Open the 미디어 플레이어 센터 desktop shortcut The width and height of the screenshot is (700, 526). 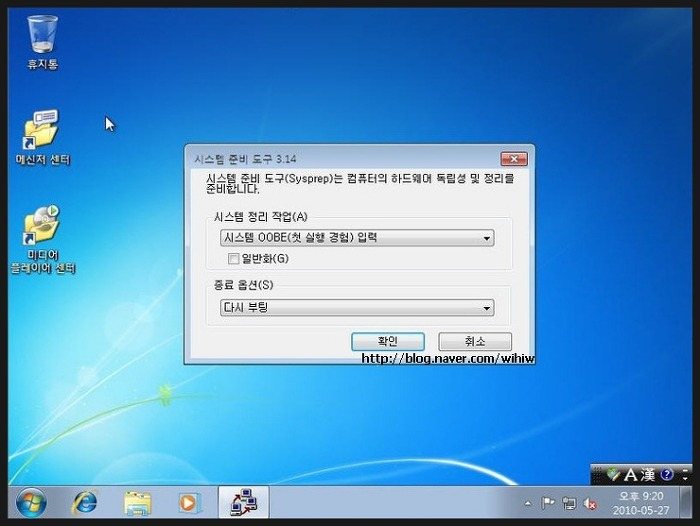(x=43, y=239)
